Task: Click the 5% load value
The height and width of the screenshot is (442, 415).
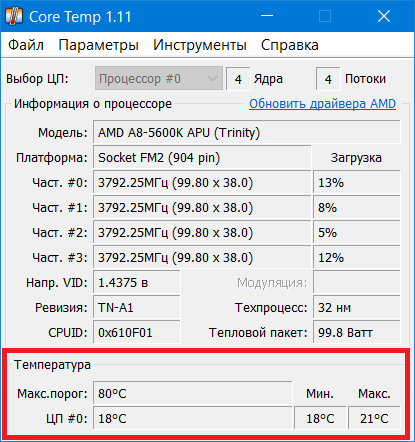Action: (x=357, y=232)
